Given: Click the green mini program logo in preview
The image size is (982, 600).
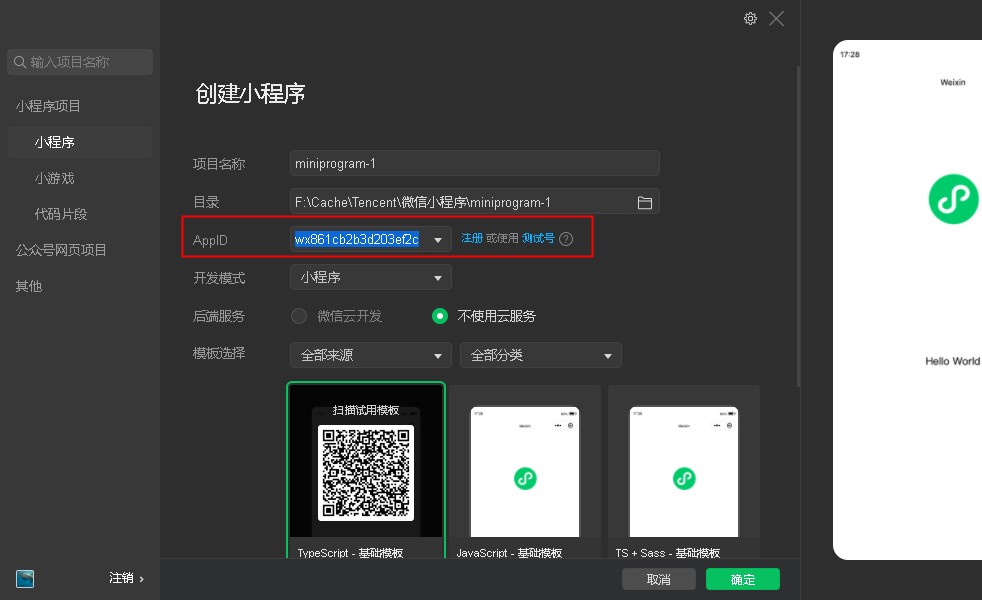Looking at the screenshot, I should tap(953, 199).
